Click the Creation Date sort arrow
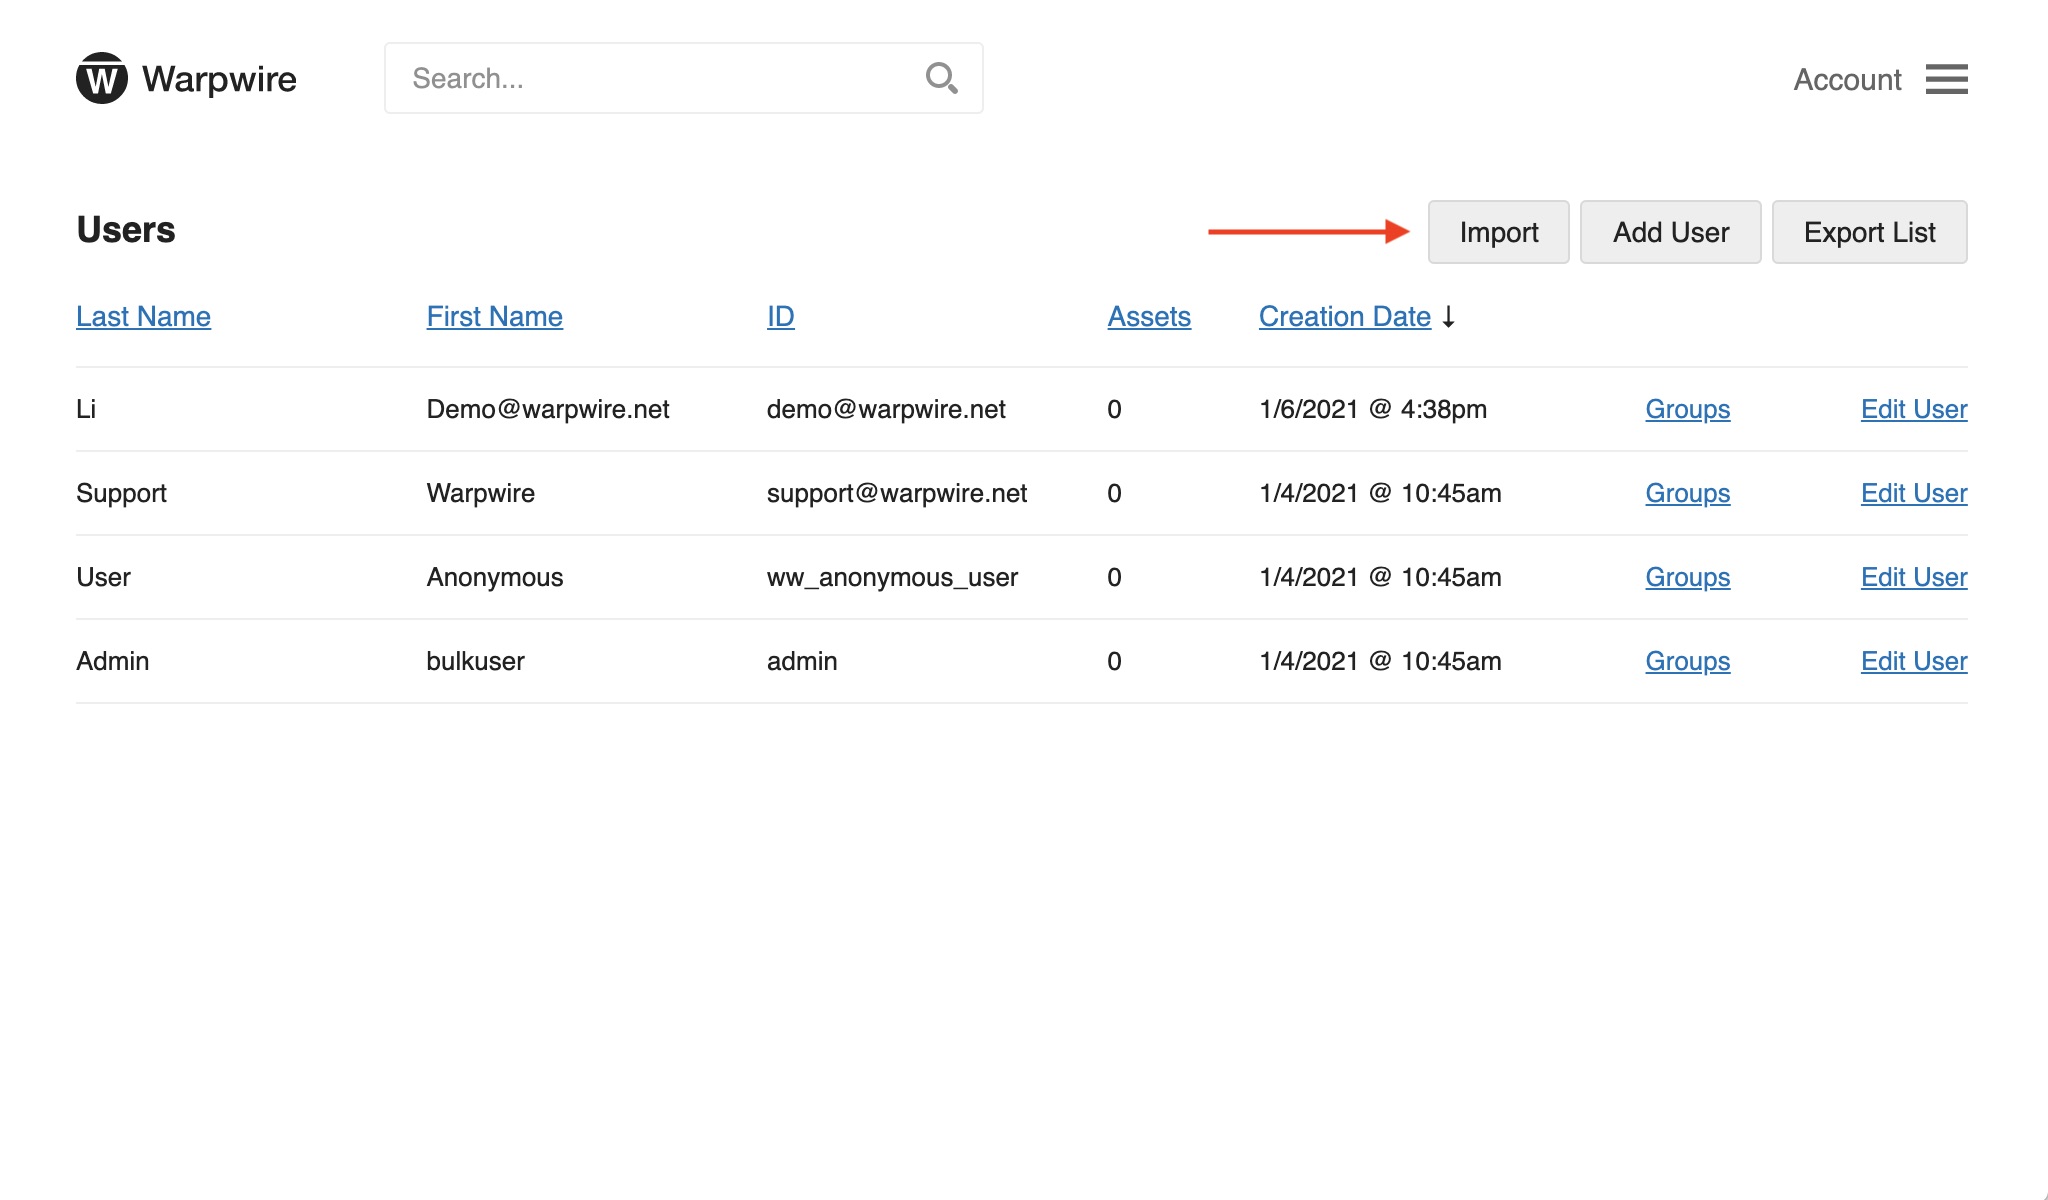The image size is (2048, 1200). [1448, 317]
